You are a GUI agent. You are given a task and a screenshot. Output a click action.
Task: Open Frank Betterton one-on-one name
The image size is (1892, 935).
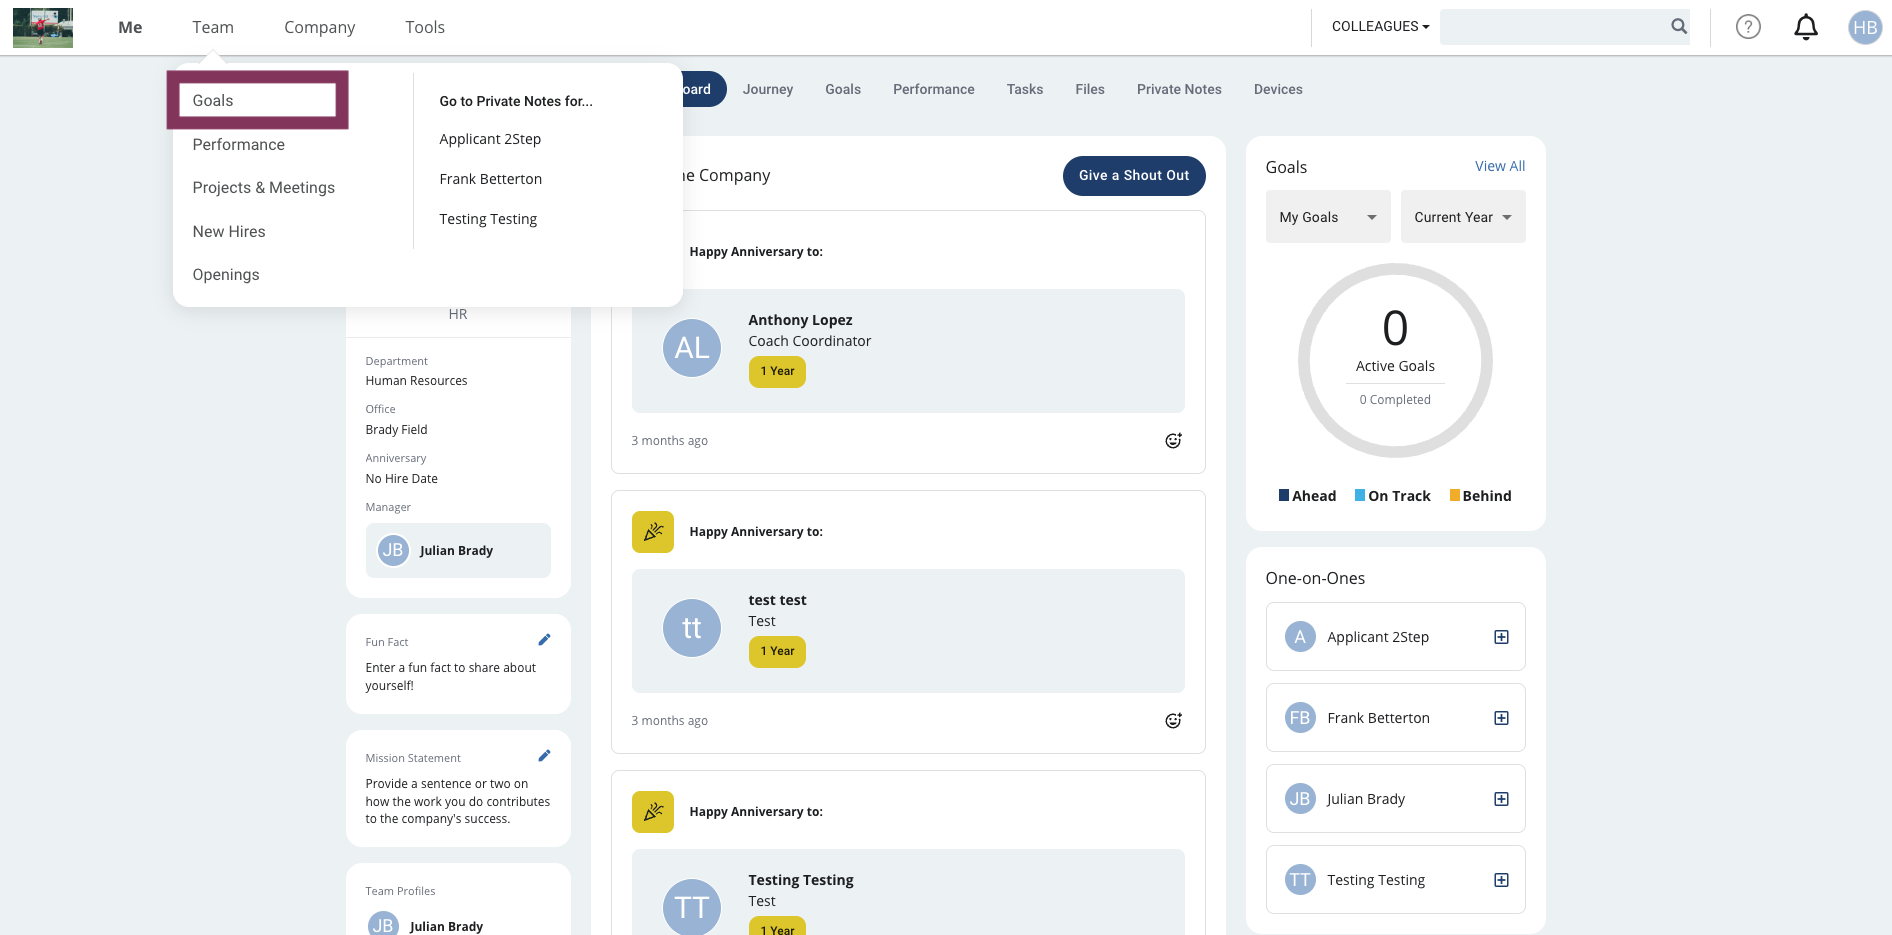tap(1378, 718)
